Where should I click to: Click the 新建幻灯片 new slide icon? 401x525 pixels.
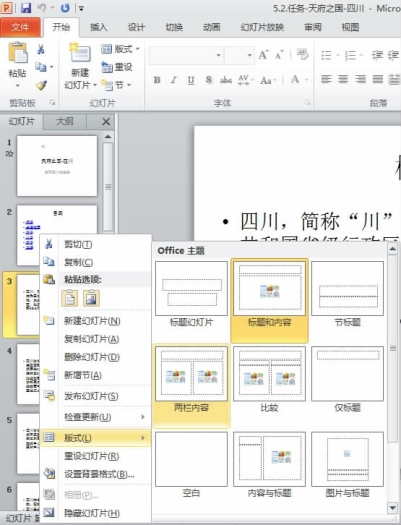[80, 53]
